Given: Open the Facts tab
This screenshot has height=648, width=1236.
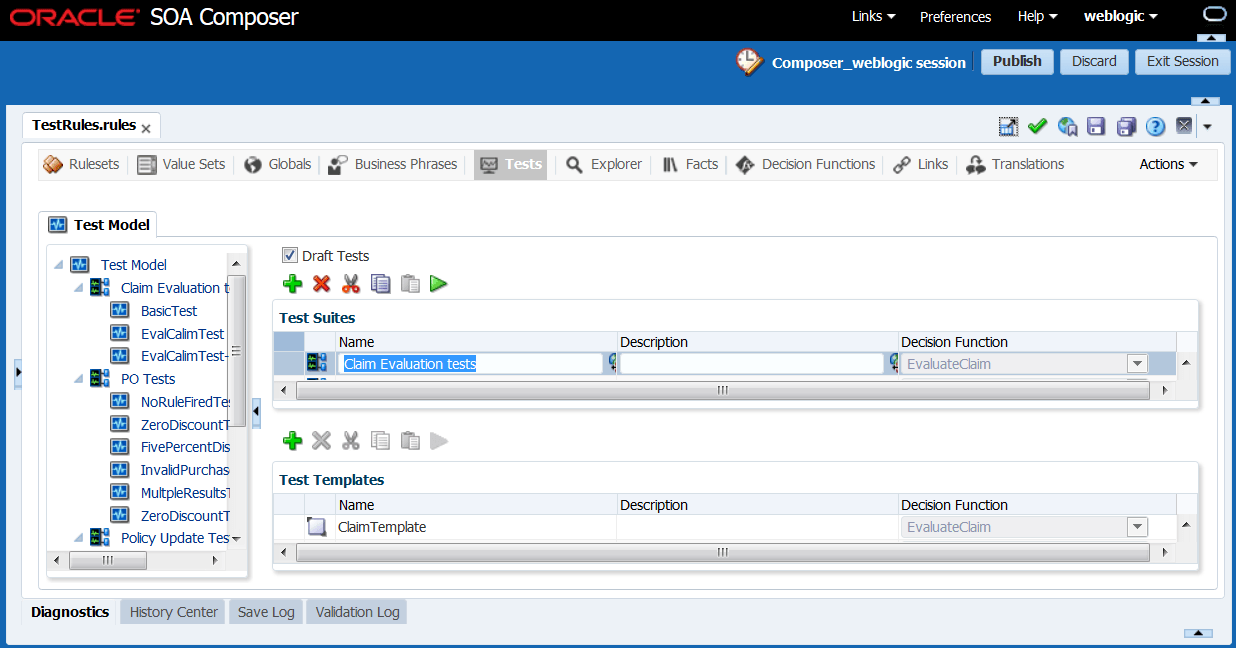Looking at the screenshot, I should [690, 164].
